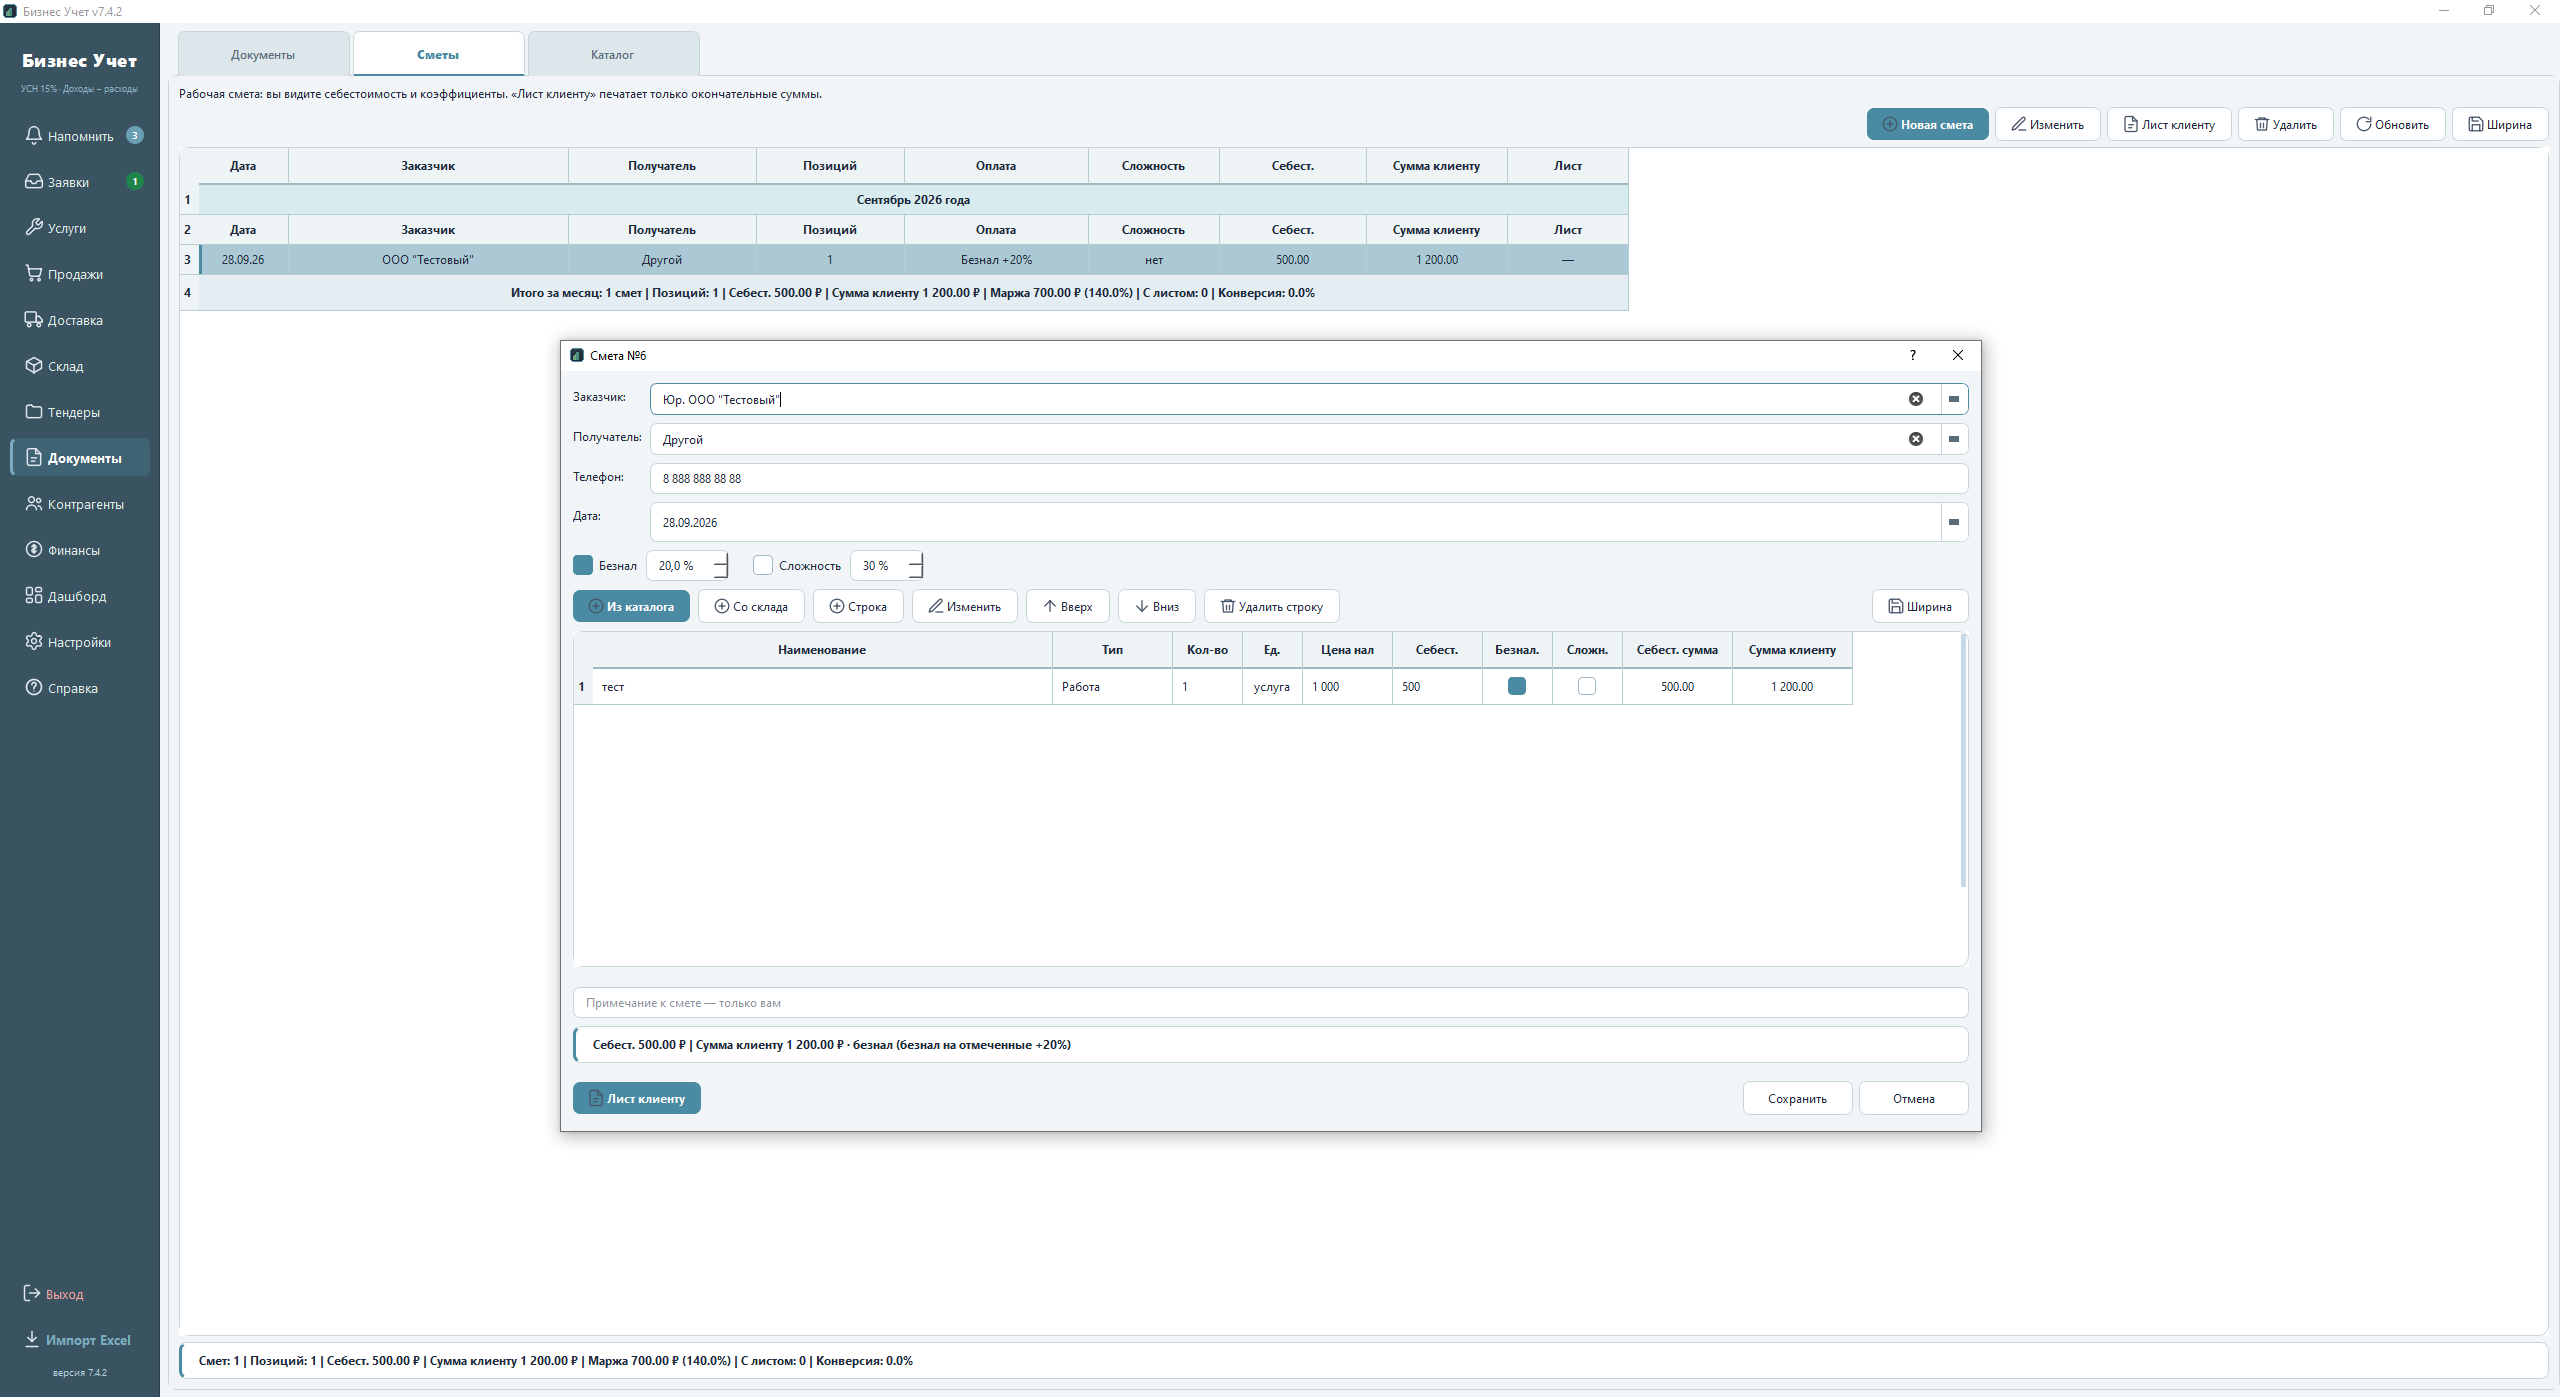The image size is (2560, 1397).
Task: Click the Телефон input field
Action: (x=1309, y=478)
